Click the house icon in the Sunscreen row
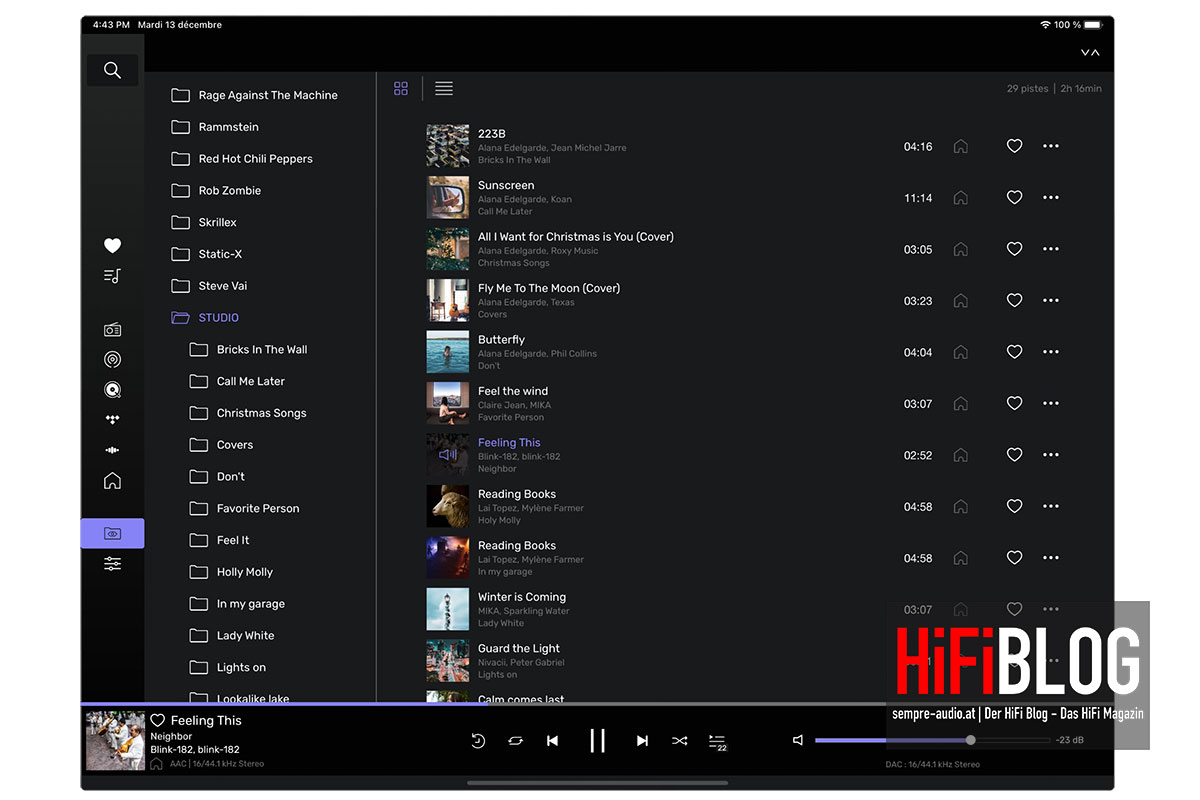The image size is (1200, 800). [961, 198]
